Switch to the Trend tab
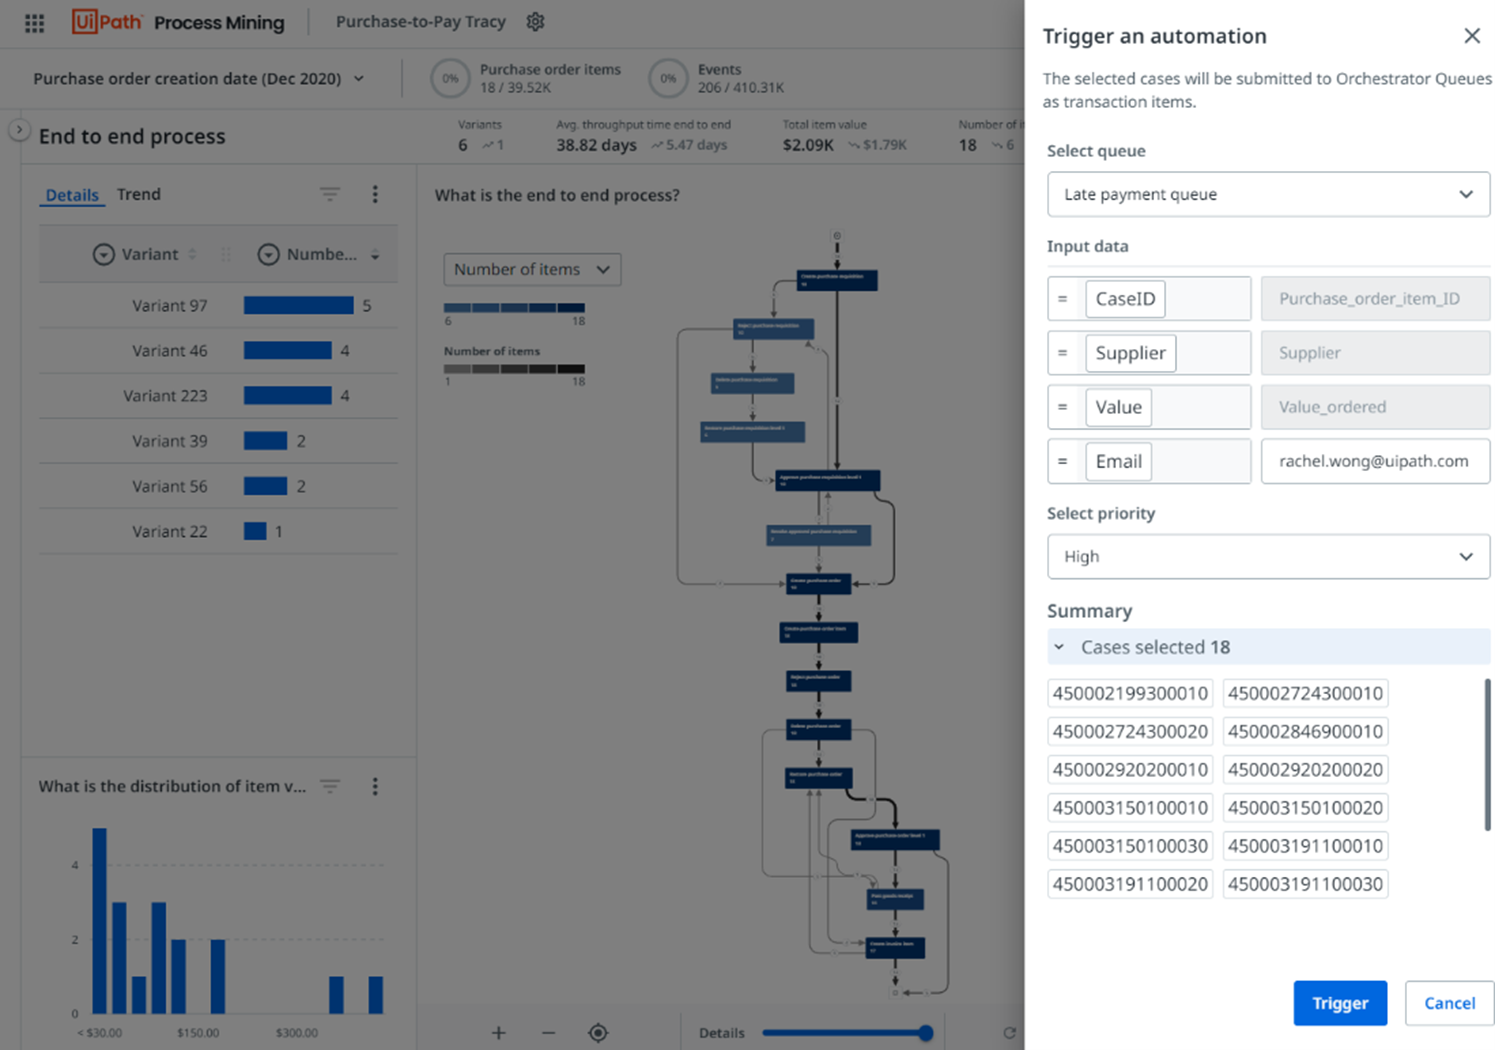This screenshot has width=1495, height=1050. (139, 194)
